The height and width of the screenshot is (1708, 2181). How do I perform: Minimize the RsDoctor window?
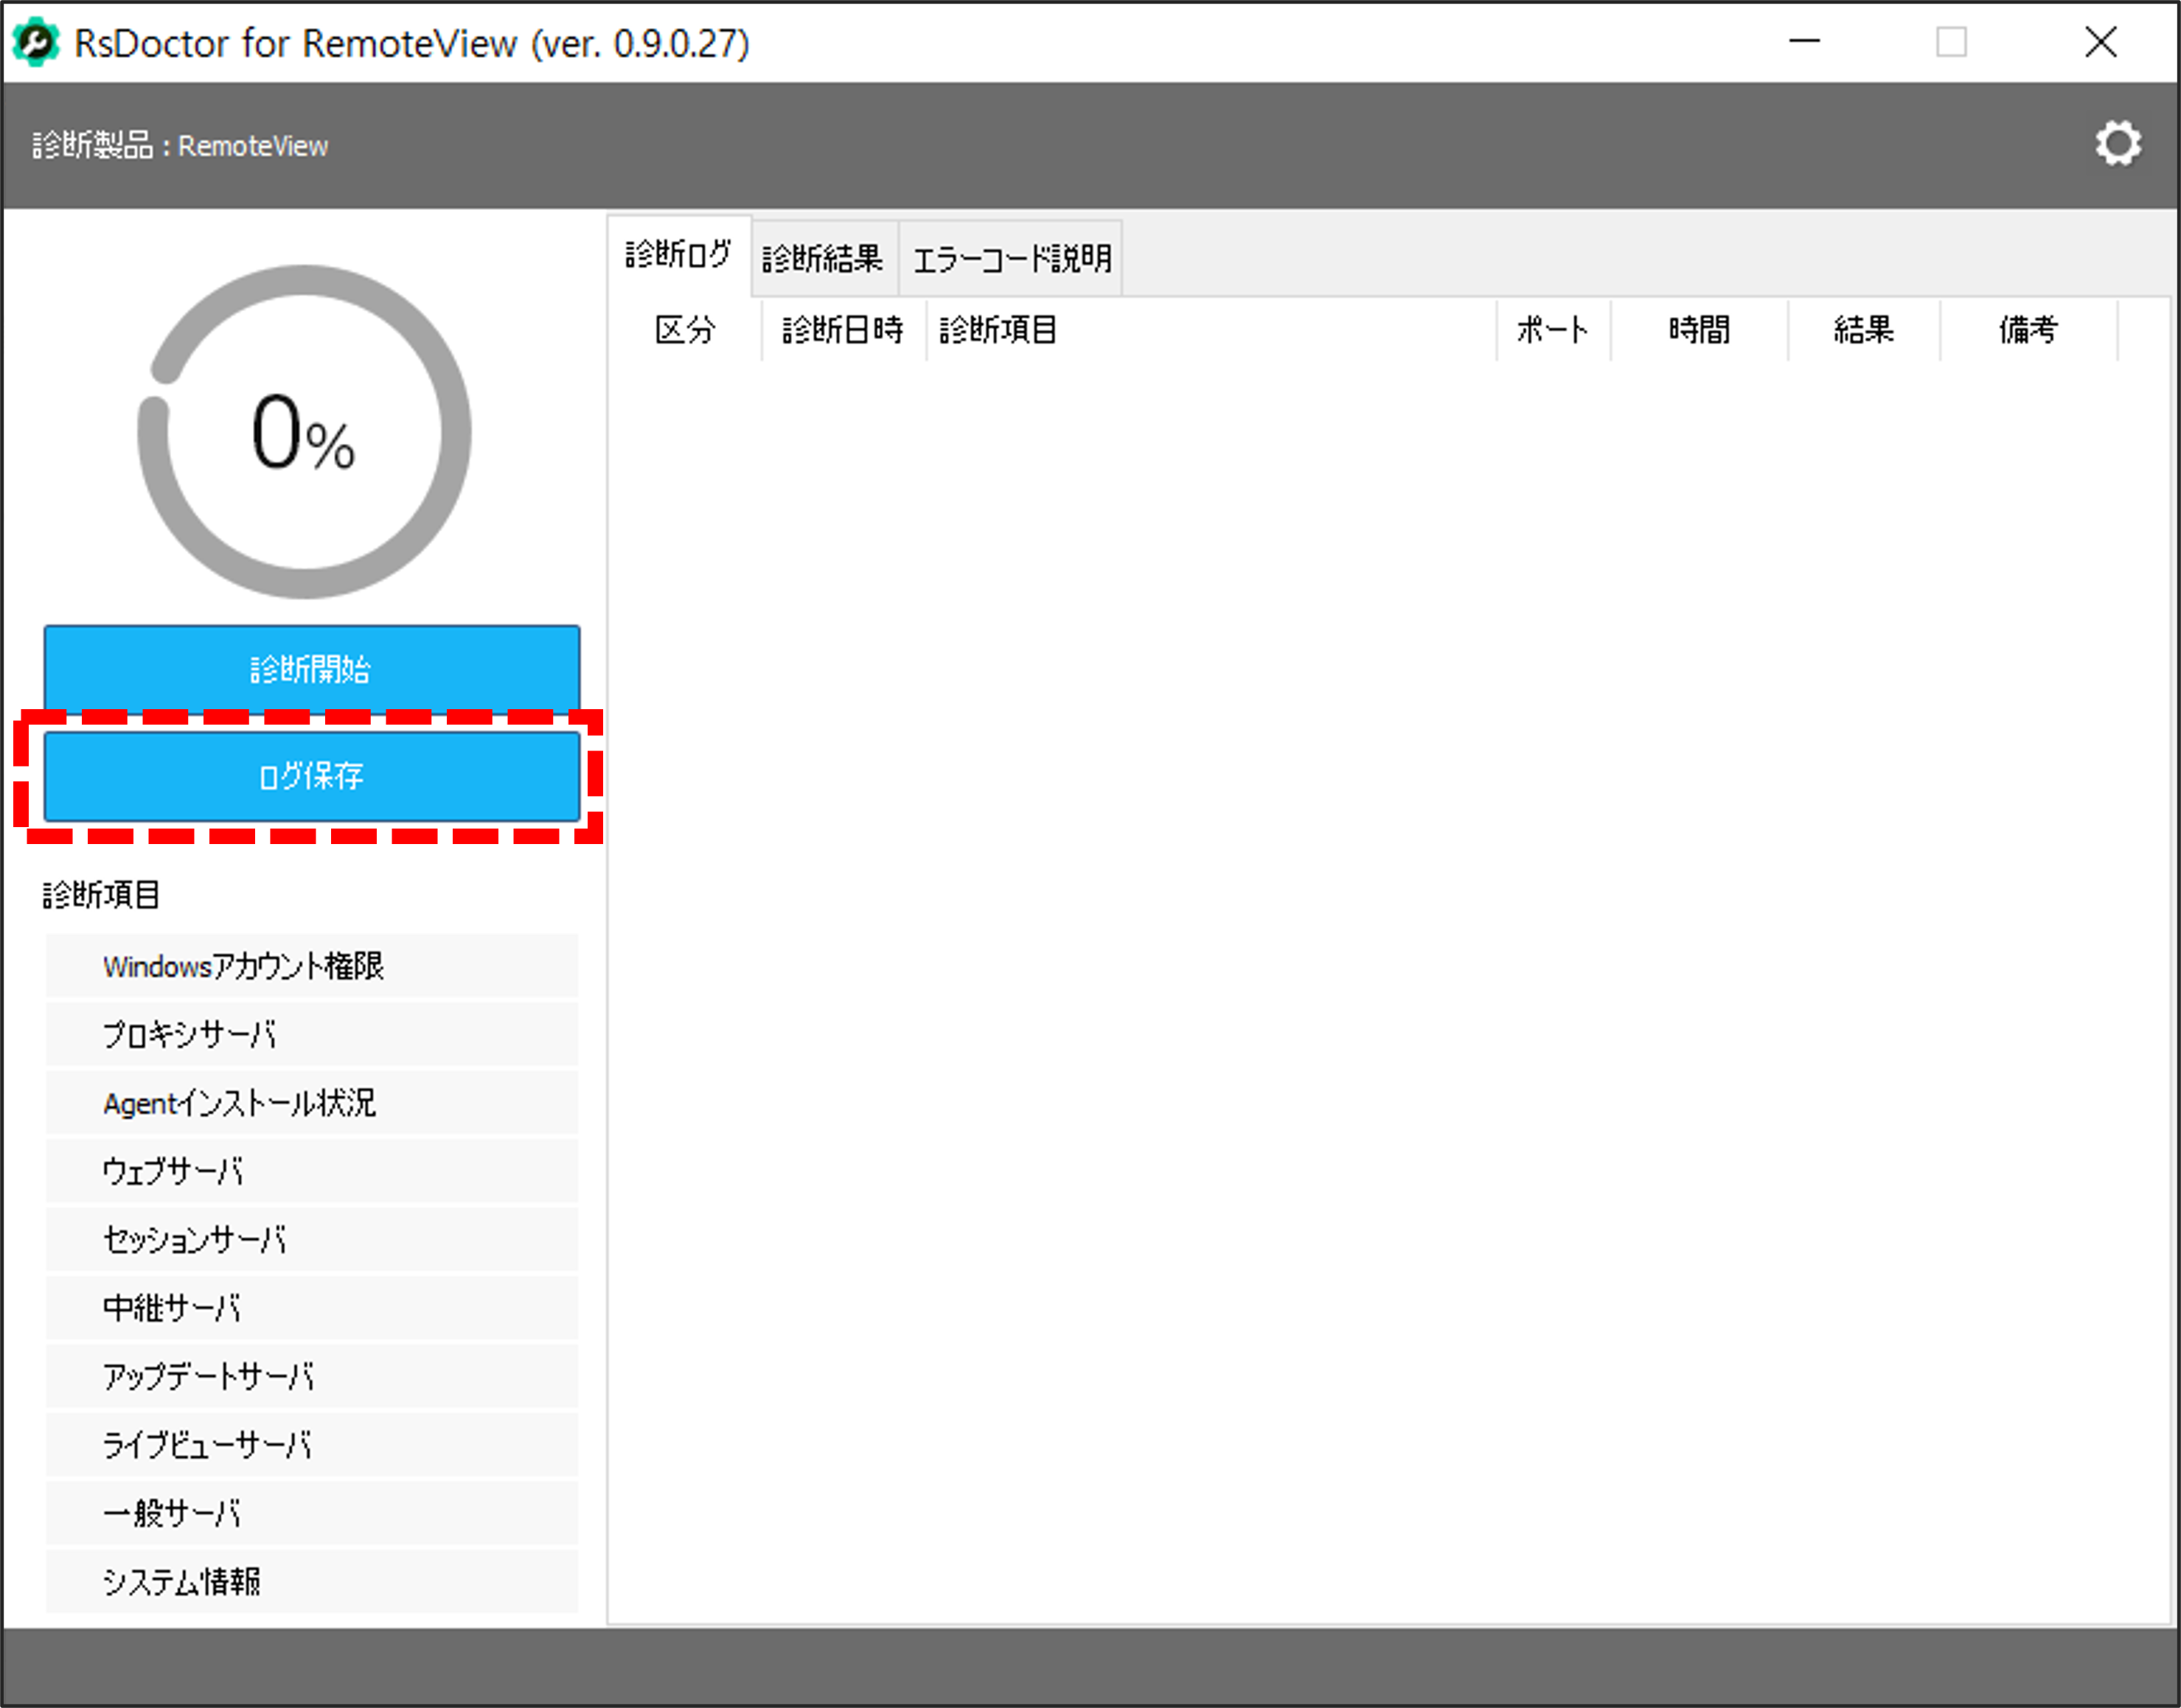1805,42
